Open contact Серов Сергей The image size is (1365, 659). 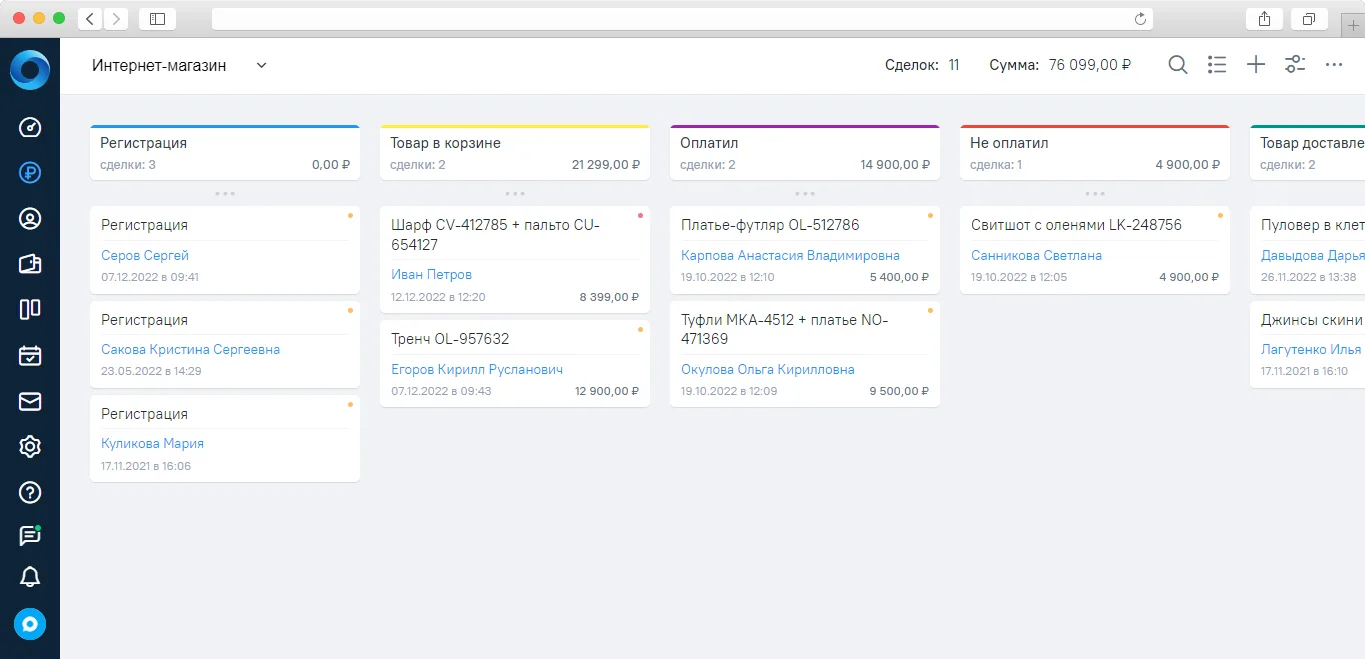[x=145, y=255]
